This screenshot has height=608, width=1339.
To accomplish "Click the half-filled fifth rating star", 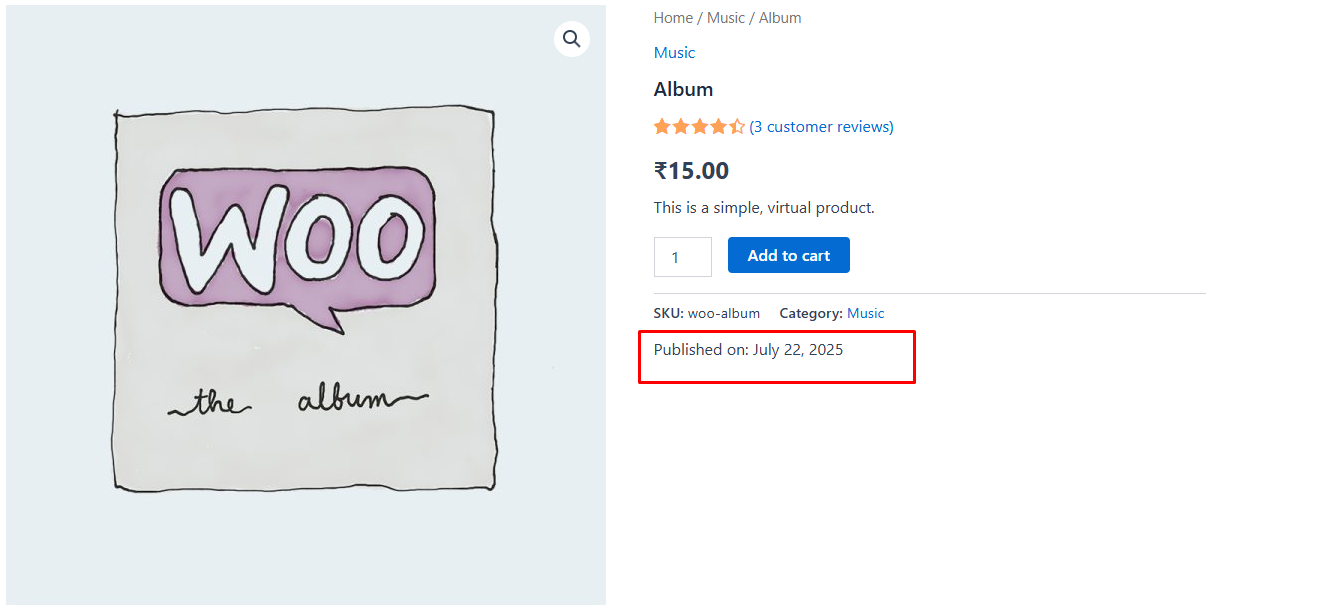I will (x=738, y=126).
